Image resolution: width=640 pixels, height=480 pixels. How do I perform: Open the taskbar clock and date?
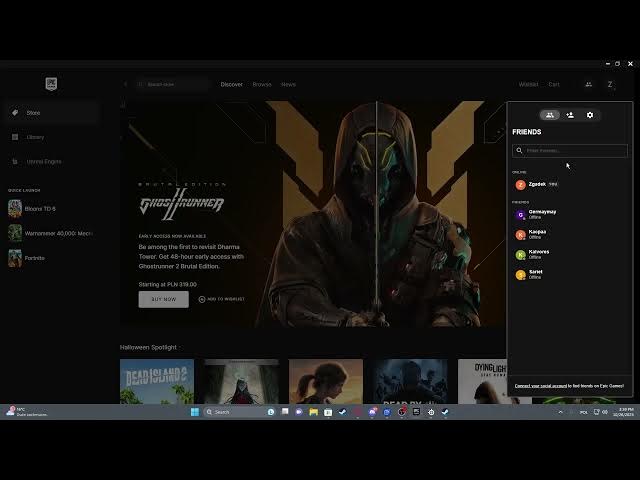(x=623, y=412)
